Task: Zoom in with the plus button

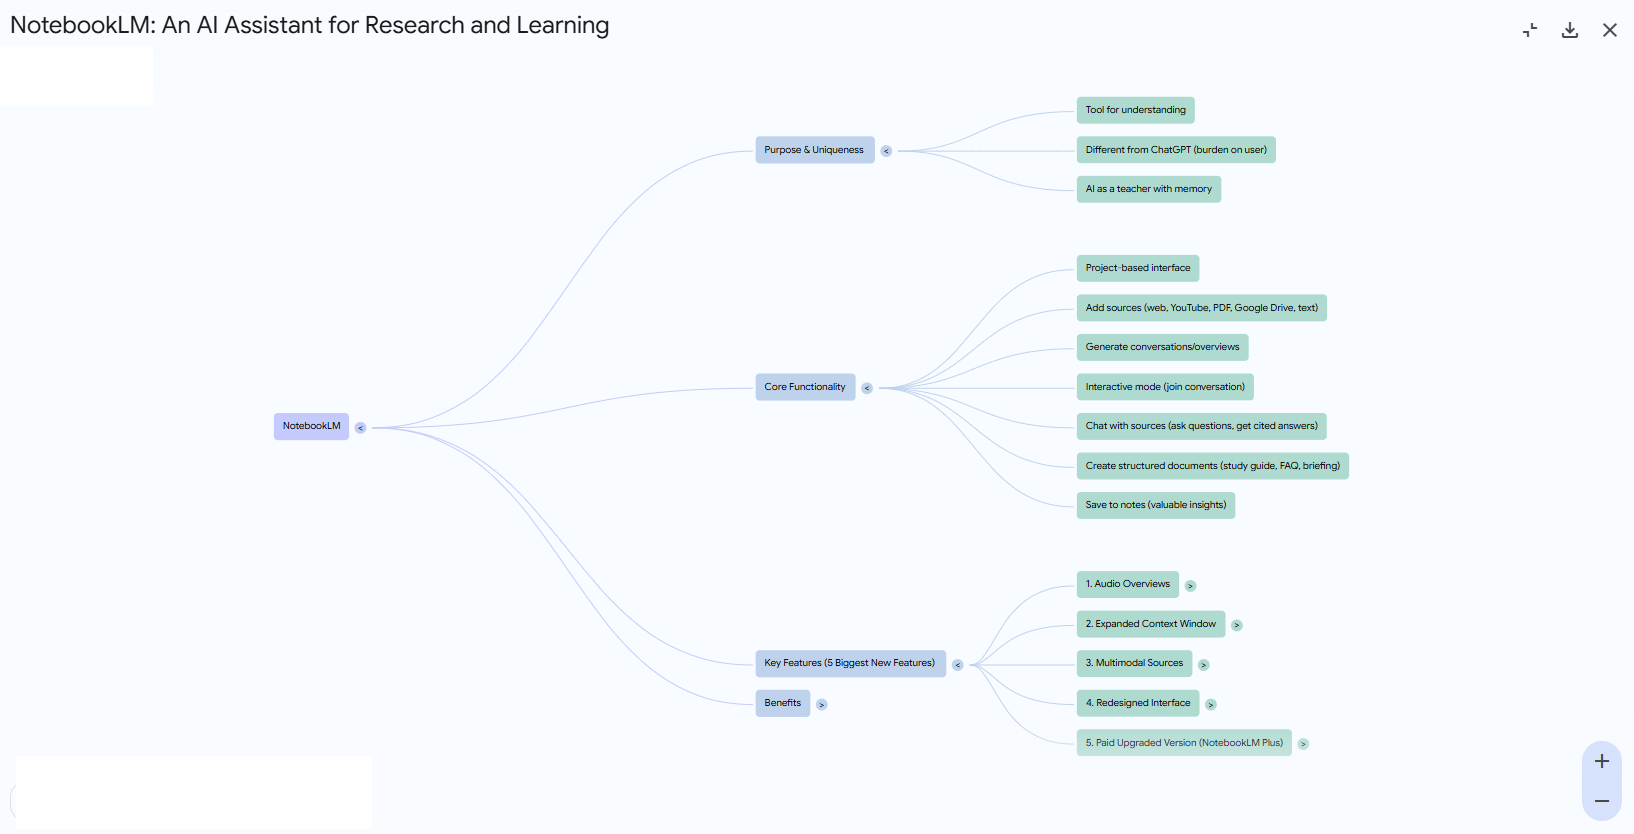Action: tap(1602, 761)
